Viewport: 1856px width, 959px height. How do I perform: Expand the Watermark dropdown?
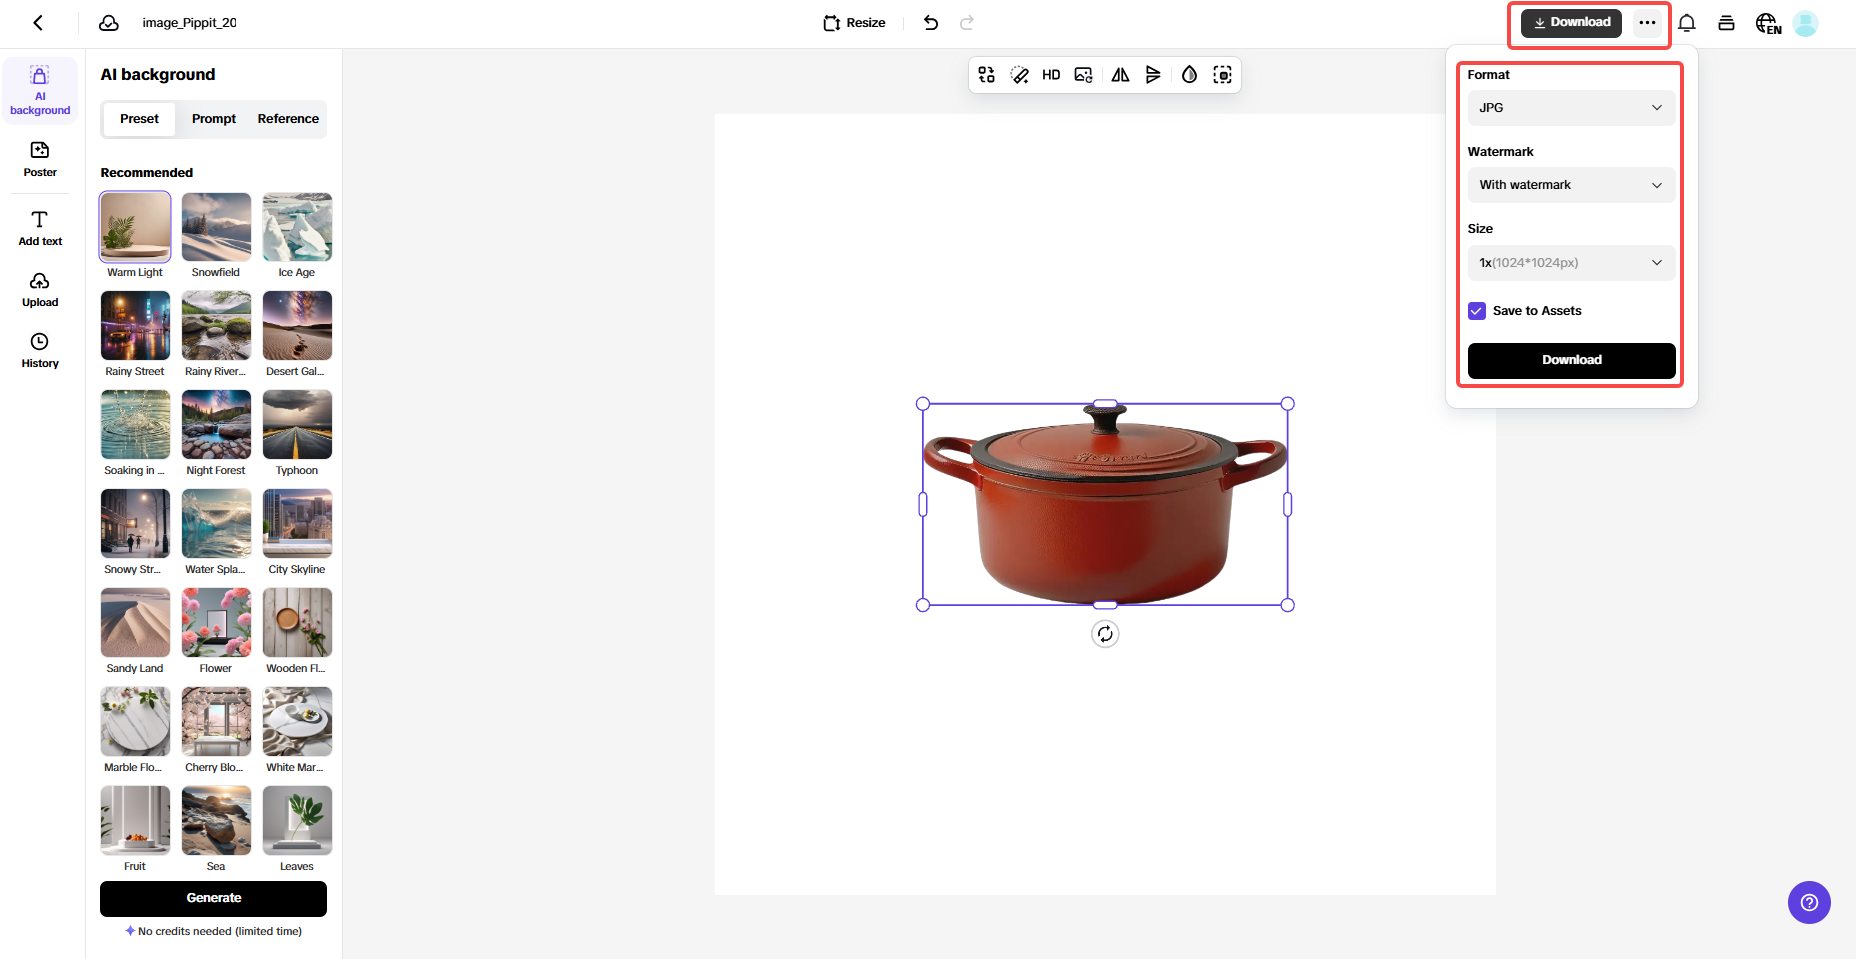coord(1571,185)
